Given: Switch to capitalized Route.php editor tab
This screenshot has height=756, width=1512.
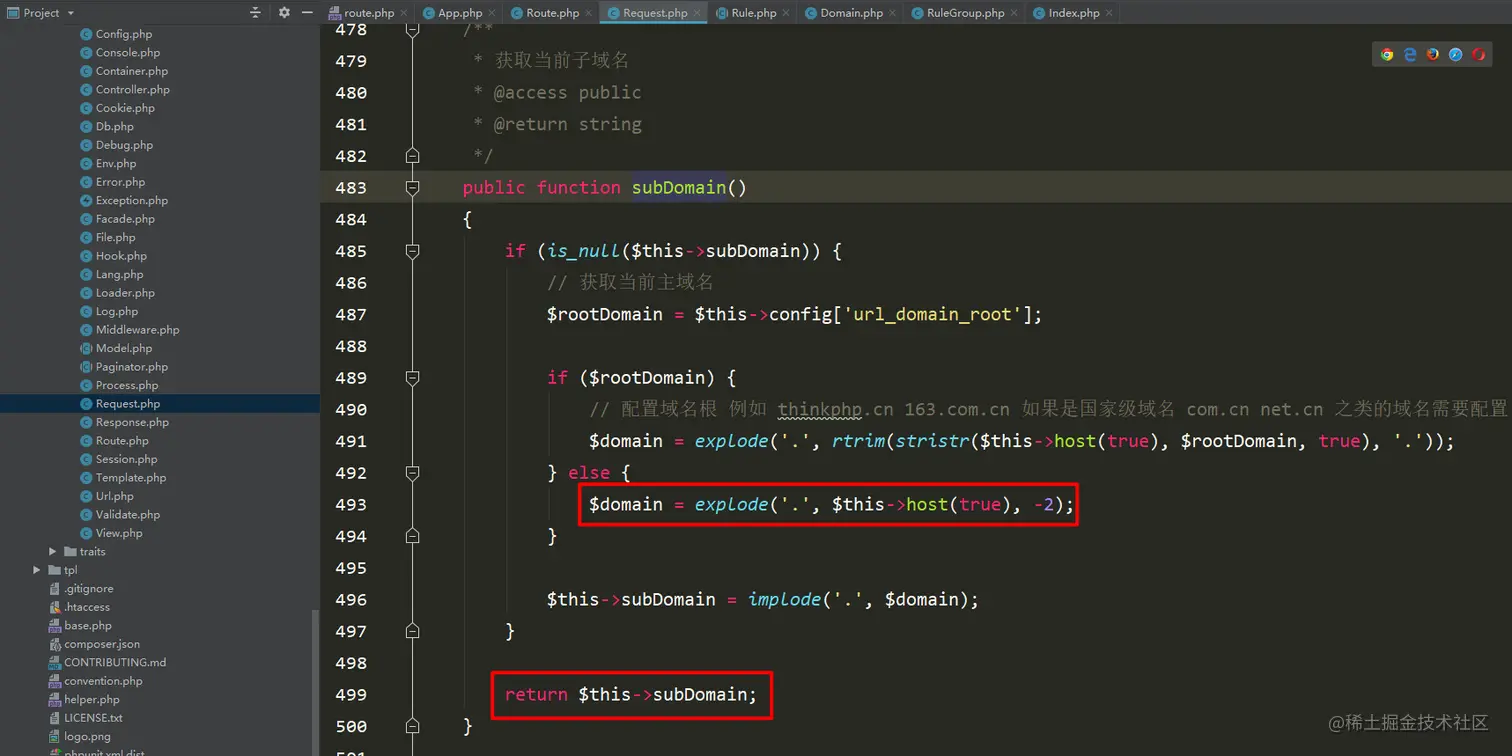Looking at the screenshot, I should [552, 13].
